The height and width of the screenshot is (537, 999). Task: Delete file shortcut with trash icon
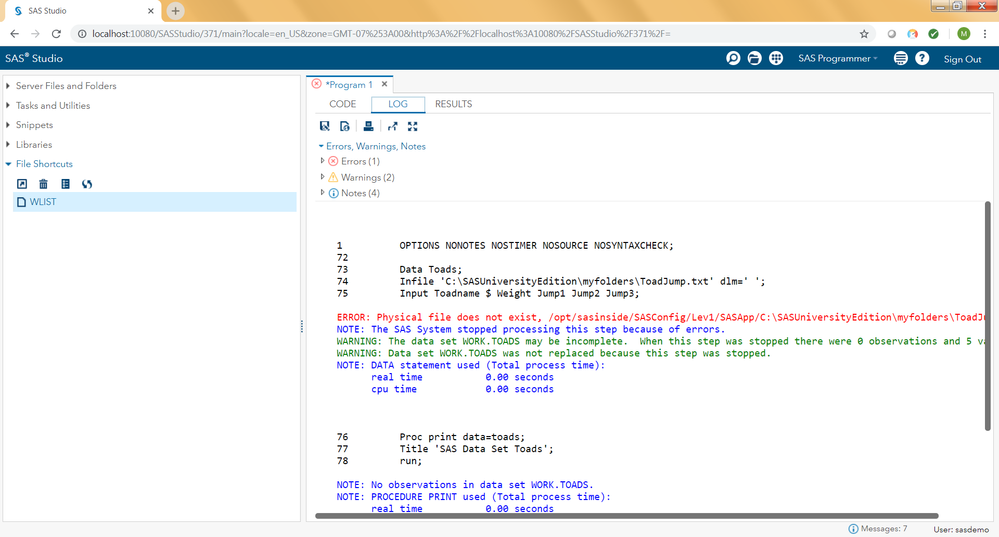43,184
